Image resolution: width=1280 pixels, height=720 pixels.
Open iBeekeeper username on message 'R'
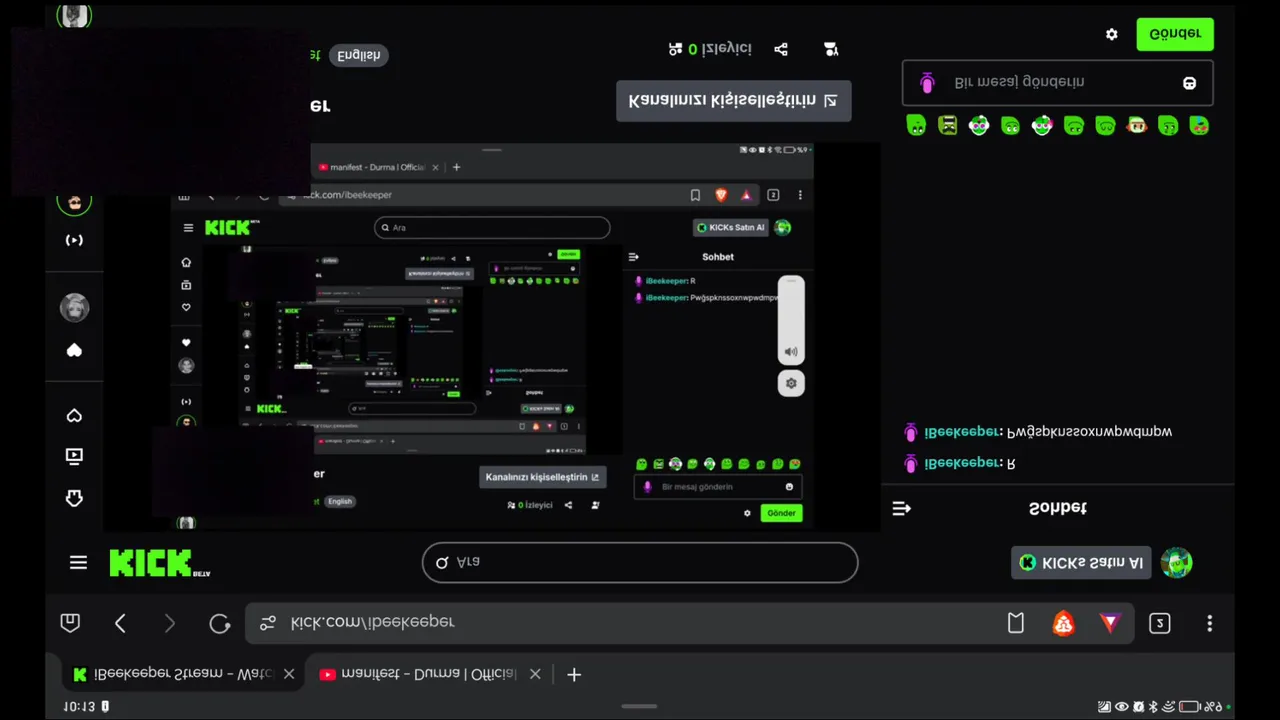click(x=961, y=463)
